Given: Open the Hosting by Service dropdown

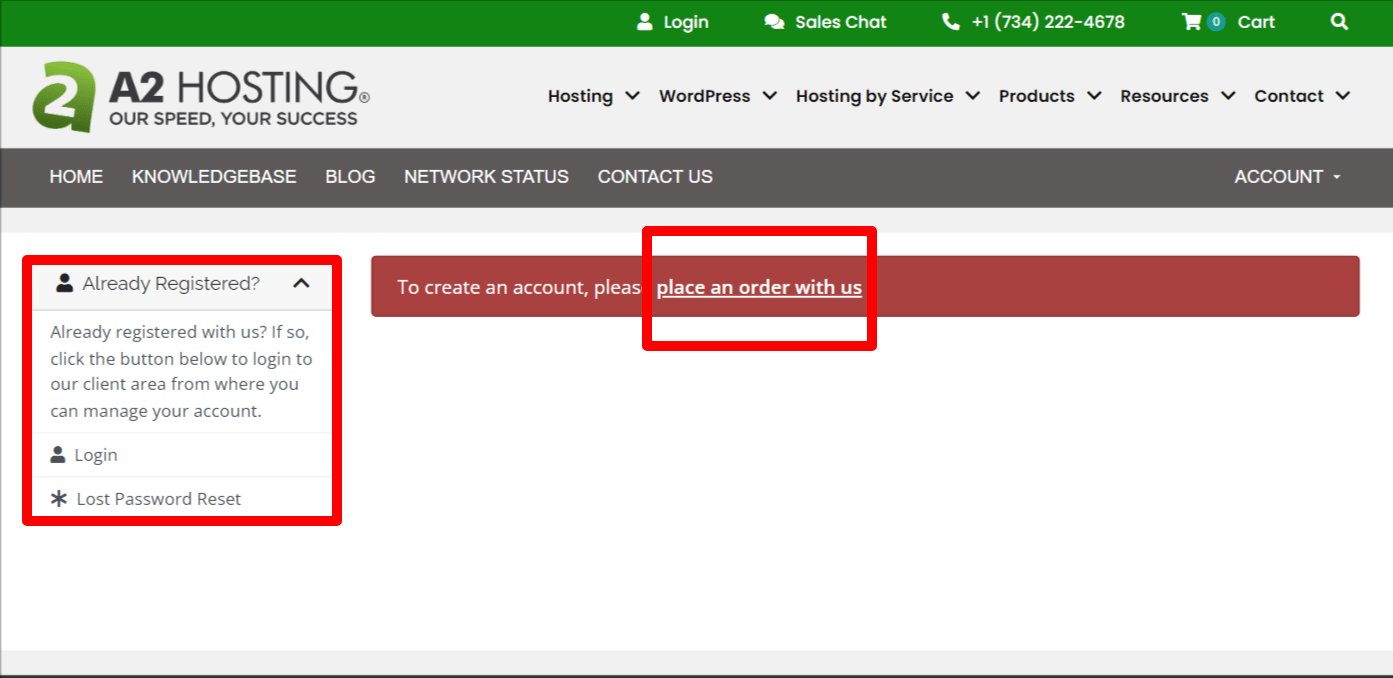Looking at the screenshot, I should pyautogui.click(x=886, y=96).
